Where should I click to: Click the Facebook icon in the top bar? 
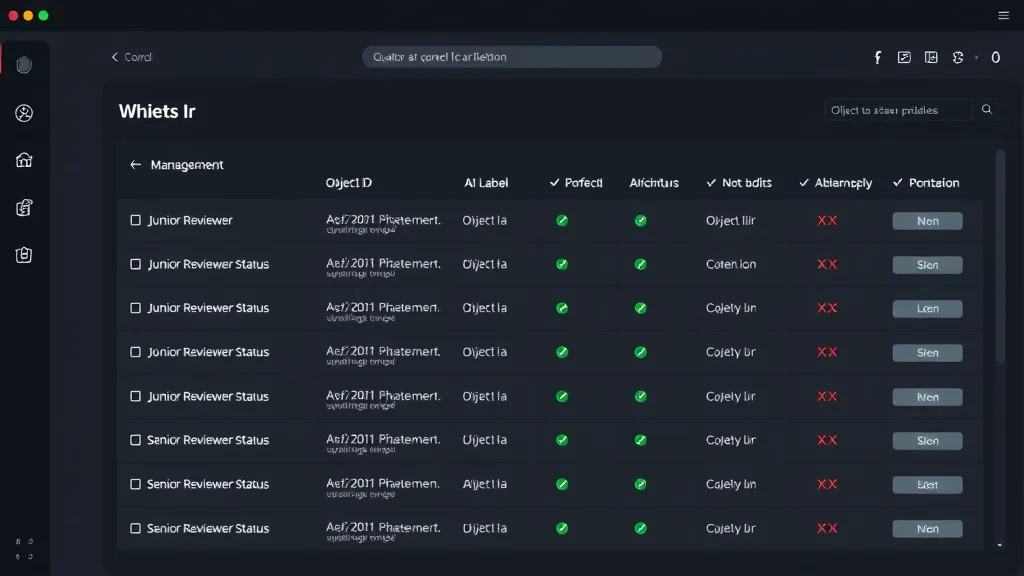pos(877,57)
